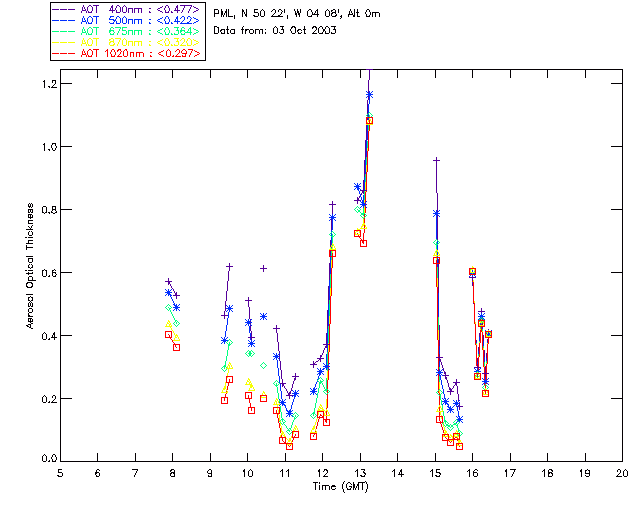Screen dimensions: 640x512
Task: Click the purple plus peak near 0.95 at hour 15
Action: click(x=436, y=160)
